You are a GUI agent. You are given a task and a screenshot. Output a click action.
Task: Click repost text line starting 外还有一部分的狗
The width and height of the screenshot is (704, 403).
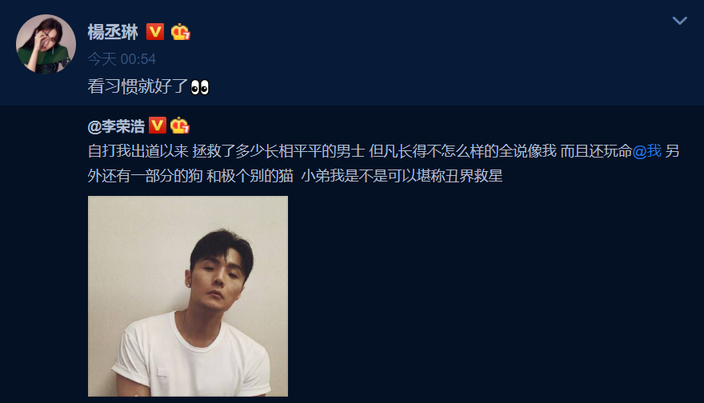(295, 176)
